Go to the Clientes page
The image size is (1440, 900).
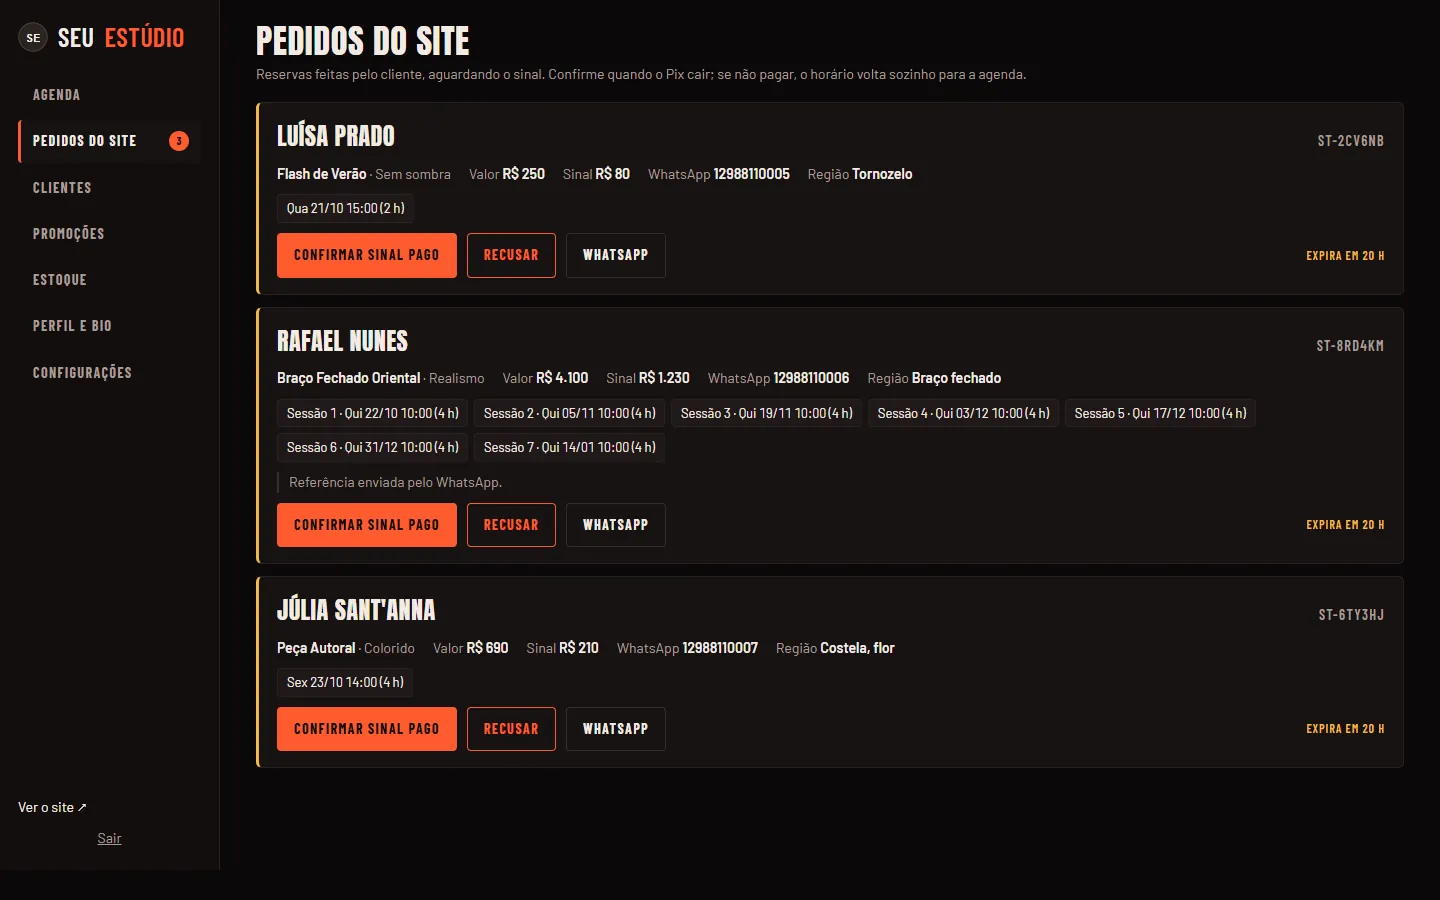[109, 188]
